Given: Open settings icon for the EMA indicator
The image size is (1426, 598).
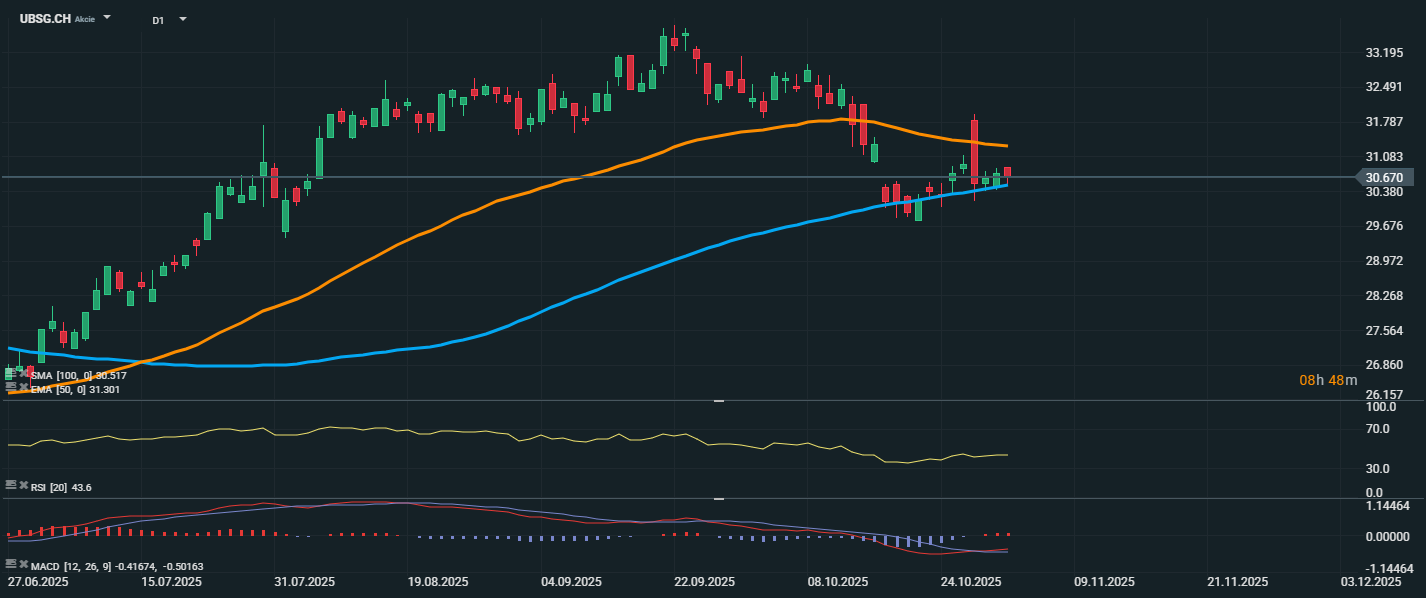Looking at the screenshot, I should [11, 387].
